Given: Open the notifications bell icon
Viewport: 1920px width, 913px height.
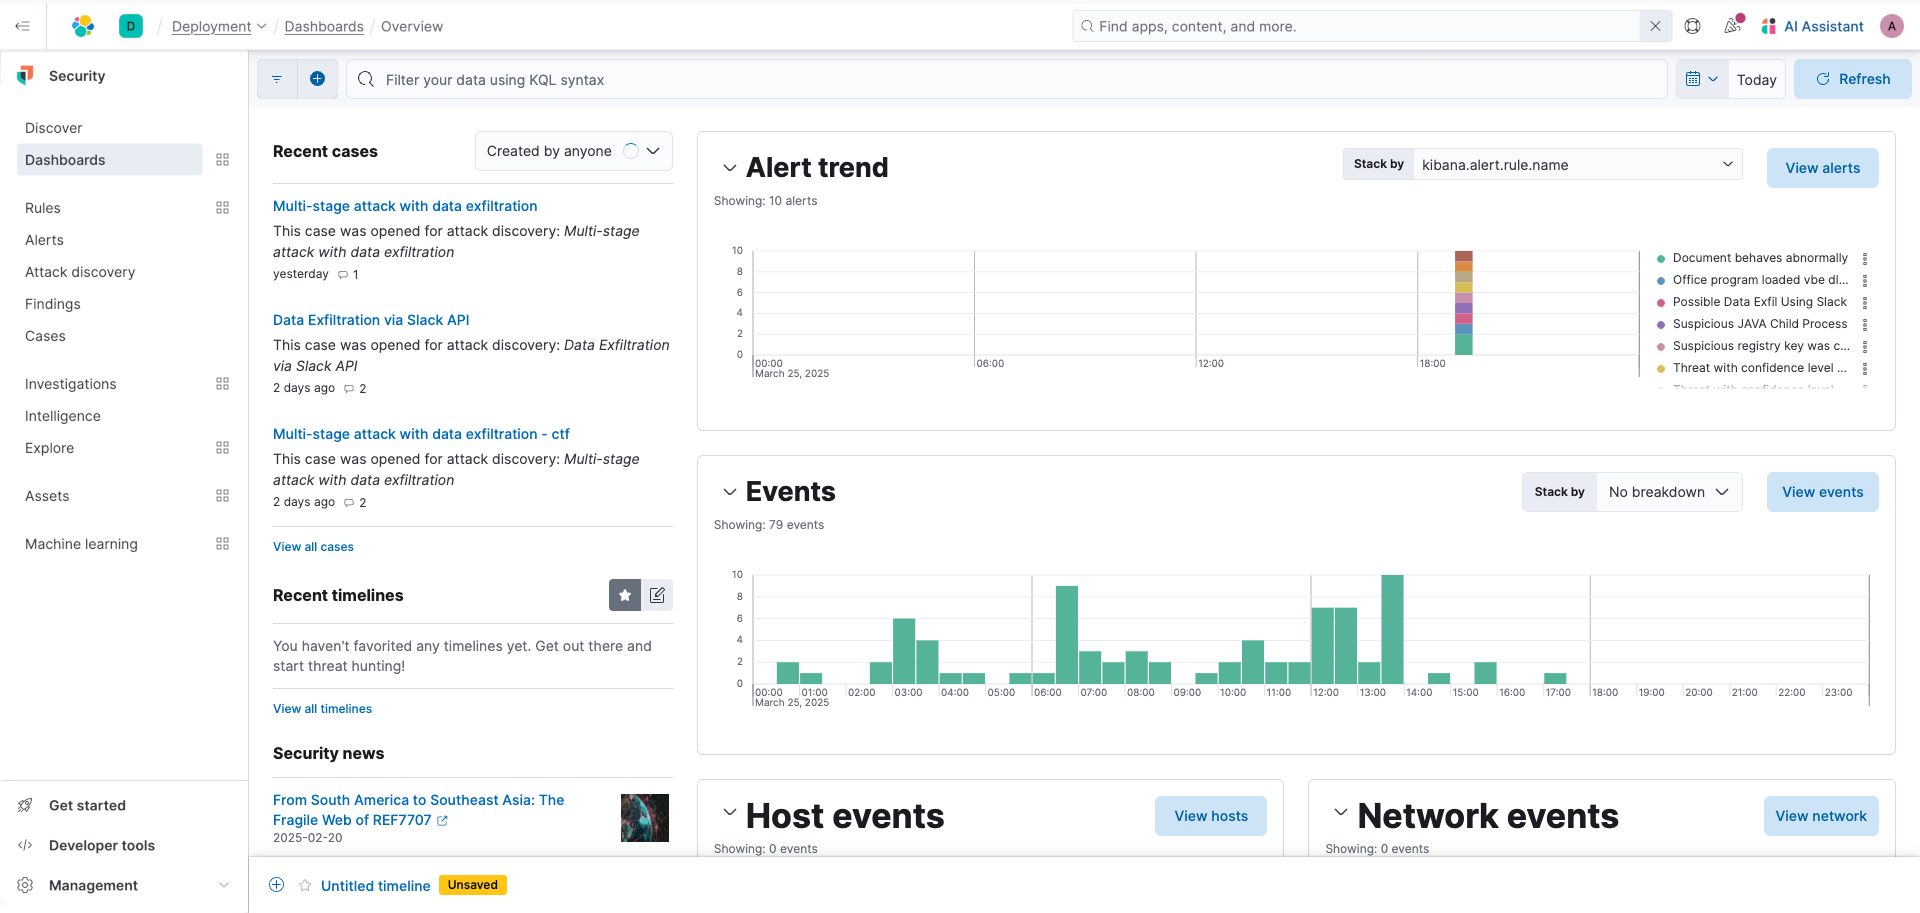Looking at the screenshot, I should tap(1733, 26).
